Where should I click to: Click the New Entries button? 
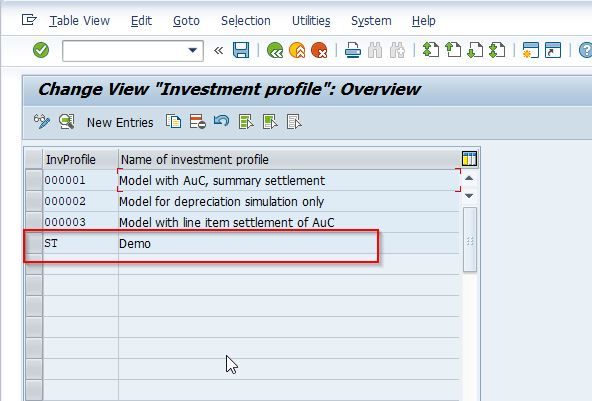(120, 123)
